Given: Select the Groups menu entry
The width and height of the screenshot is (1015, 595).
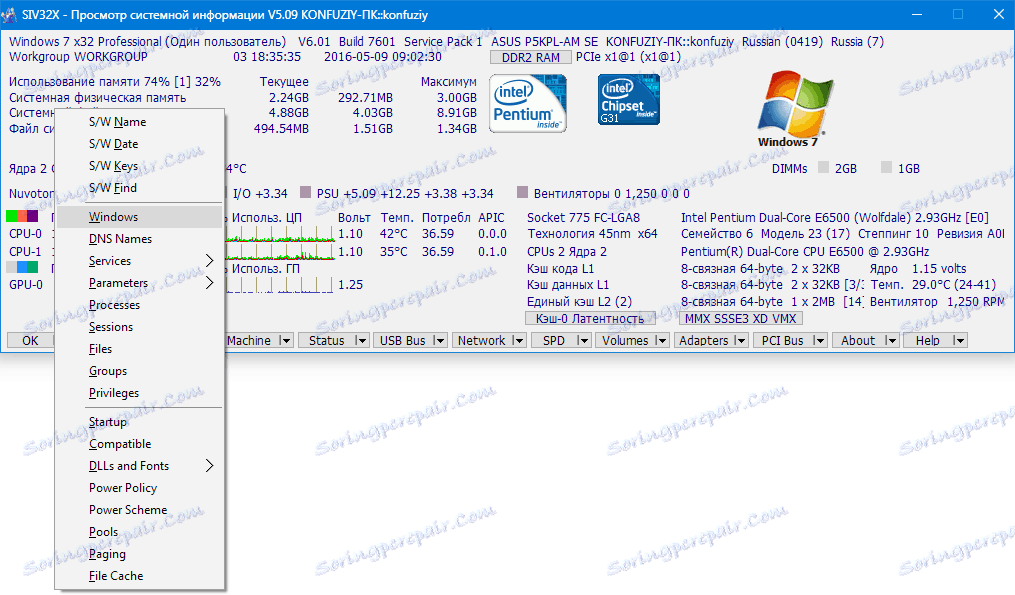Looking at the screenshot, I should coord(140,371).
